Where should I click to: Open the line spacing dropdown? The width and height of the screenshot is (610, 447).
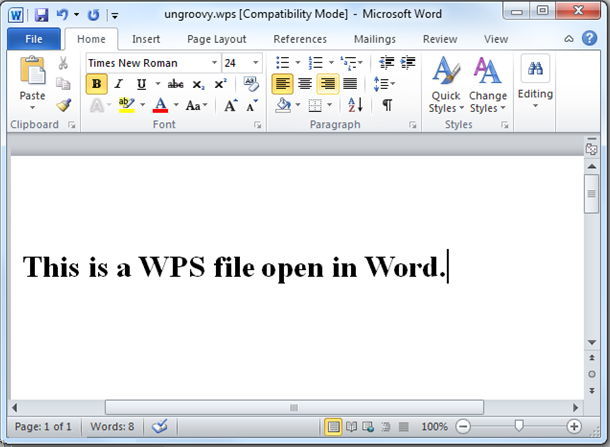384,84
